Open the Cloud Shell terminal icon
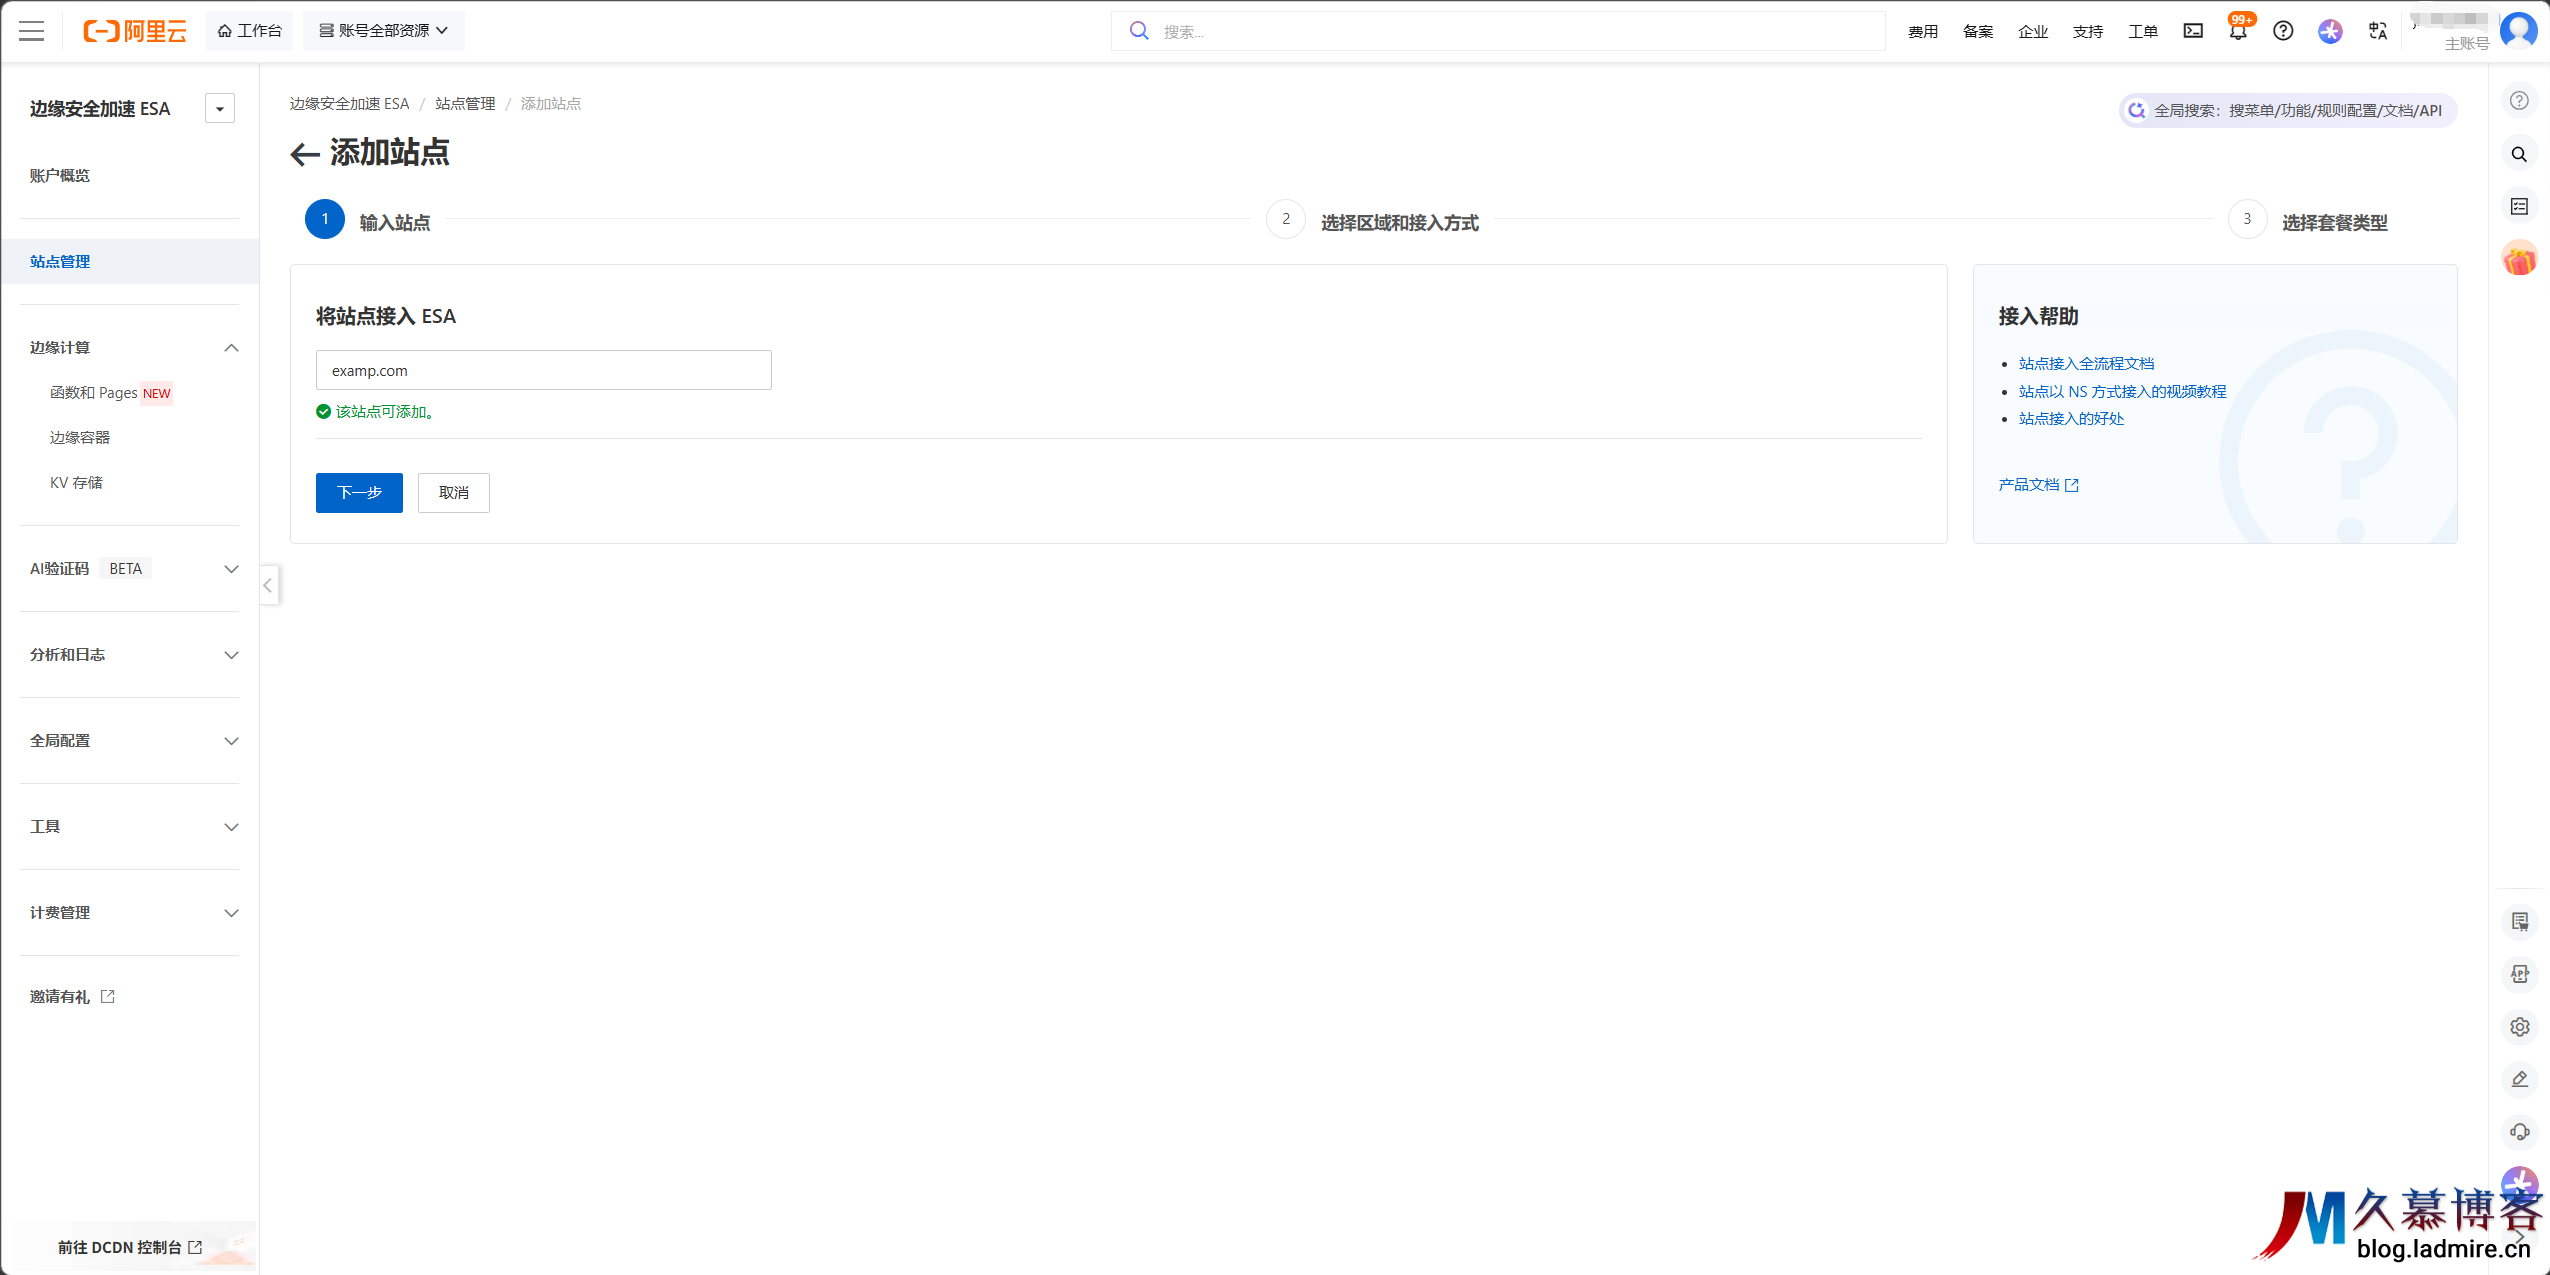The height and width of the screenshot is (1275, 2550). pyautogui.click(x=2193, y=31)
